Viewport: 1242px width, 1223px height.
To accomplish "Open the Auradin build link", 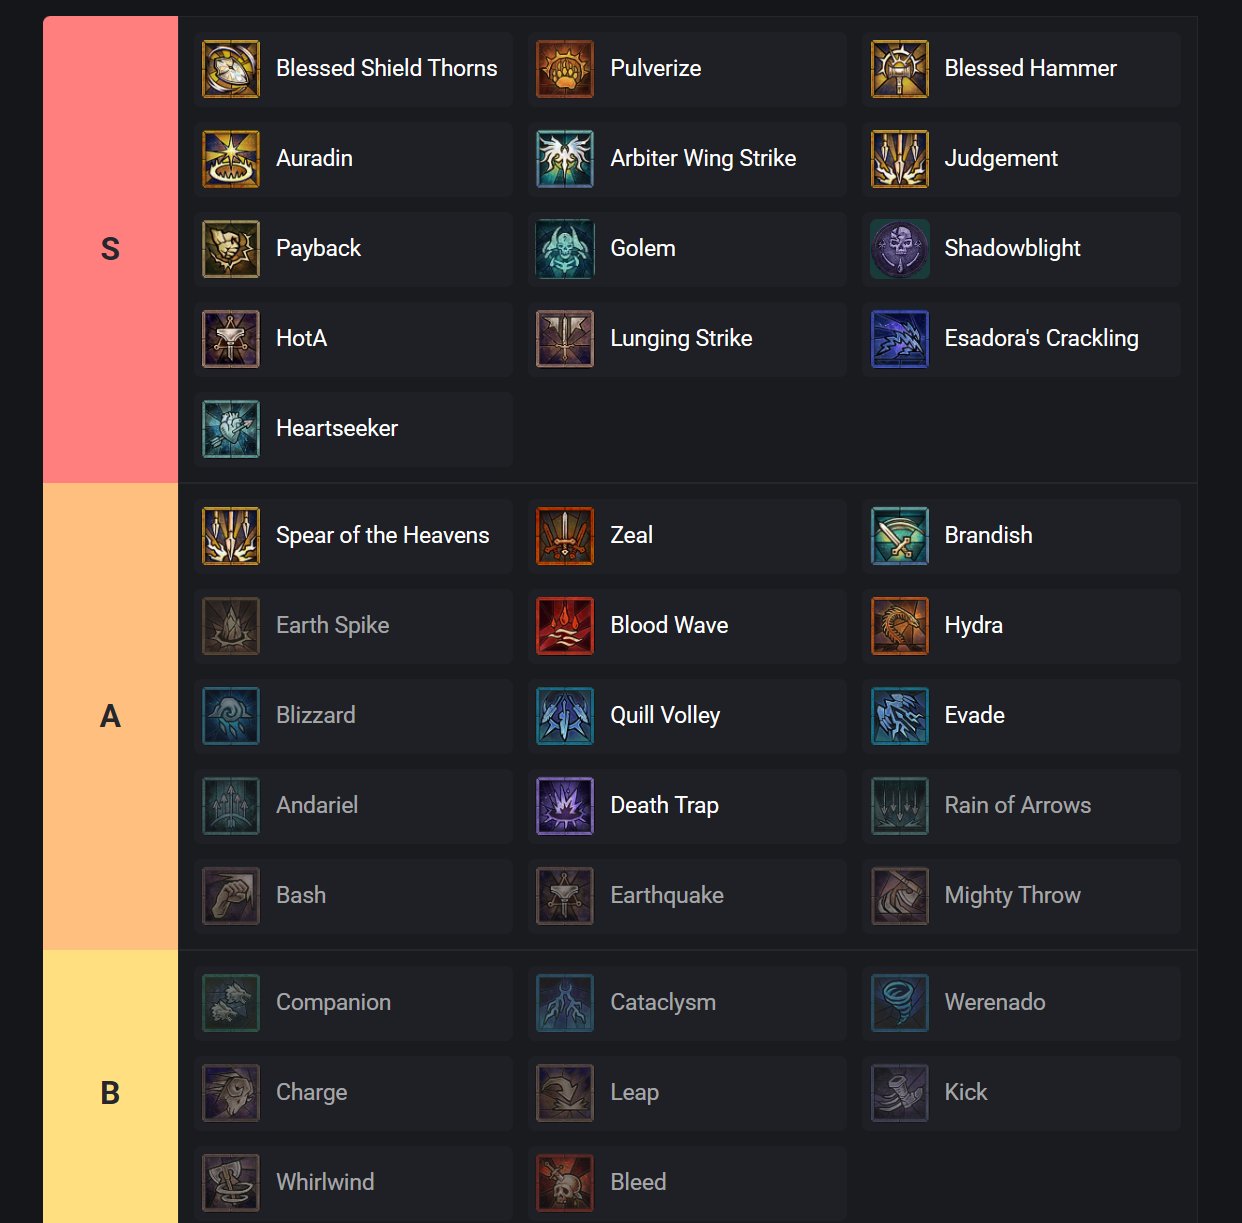I will click(314, 159).
